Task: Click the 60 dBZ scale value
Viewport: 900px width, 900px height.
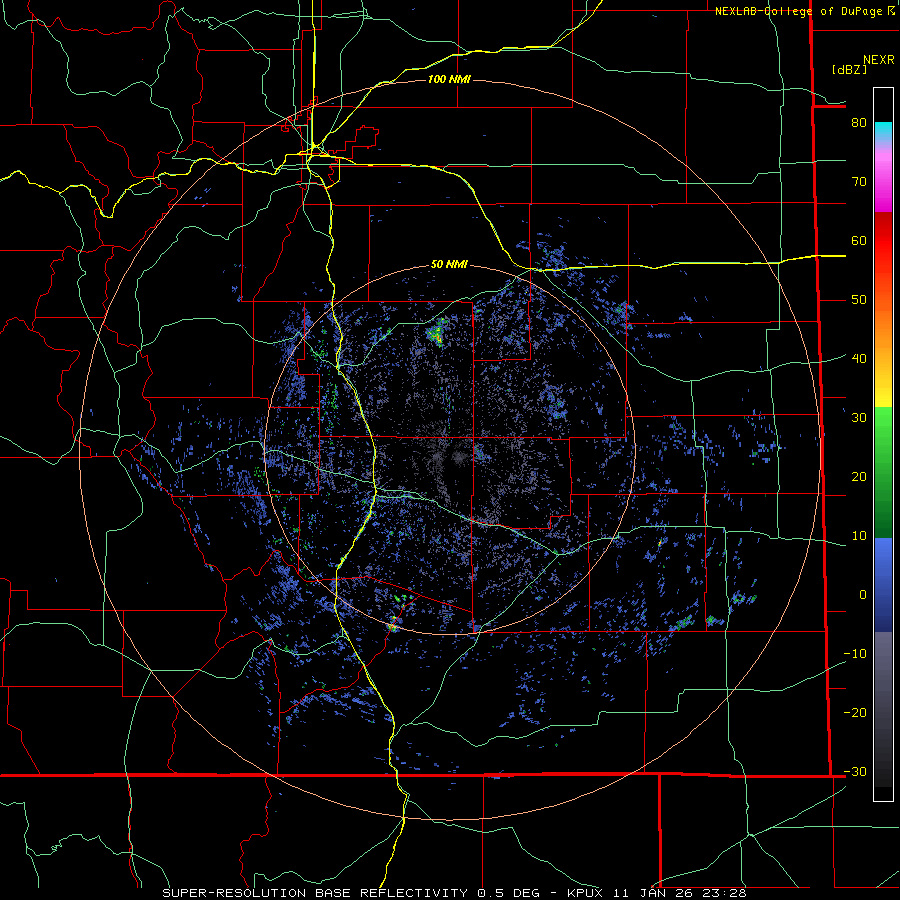Action: [859, 240]
